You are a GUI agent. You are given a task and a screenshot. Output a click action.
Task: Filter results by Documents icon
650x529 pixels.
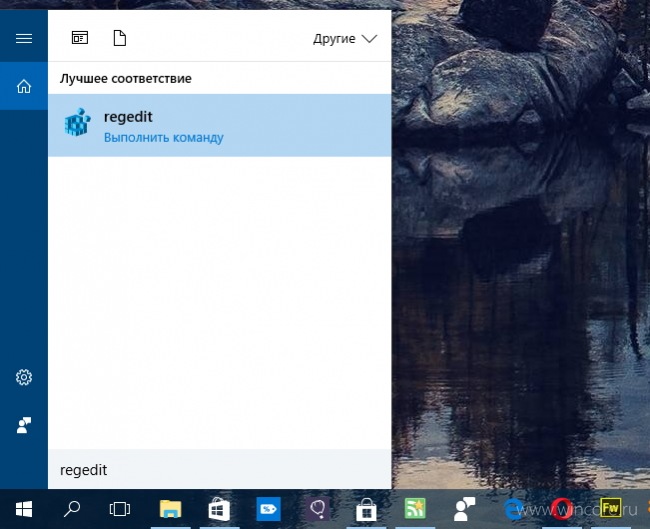click(120, 38)
